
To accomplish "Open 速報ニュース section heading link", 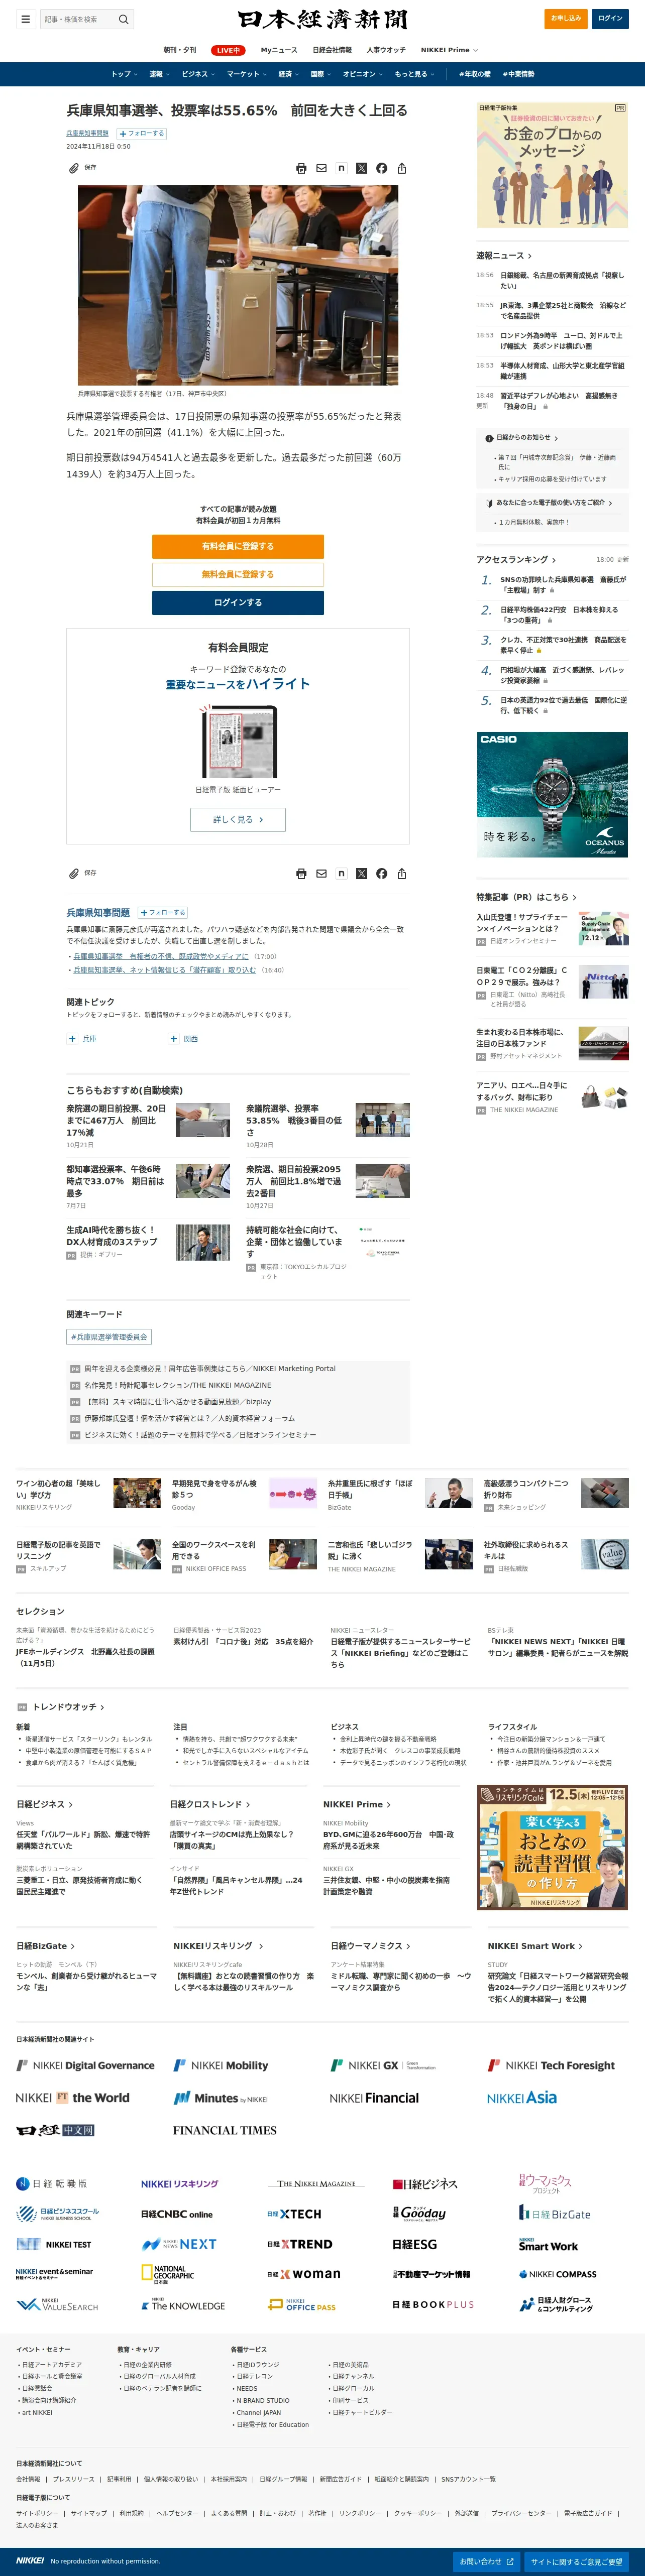I will pyautogui.click(x=504, y=255).
